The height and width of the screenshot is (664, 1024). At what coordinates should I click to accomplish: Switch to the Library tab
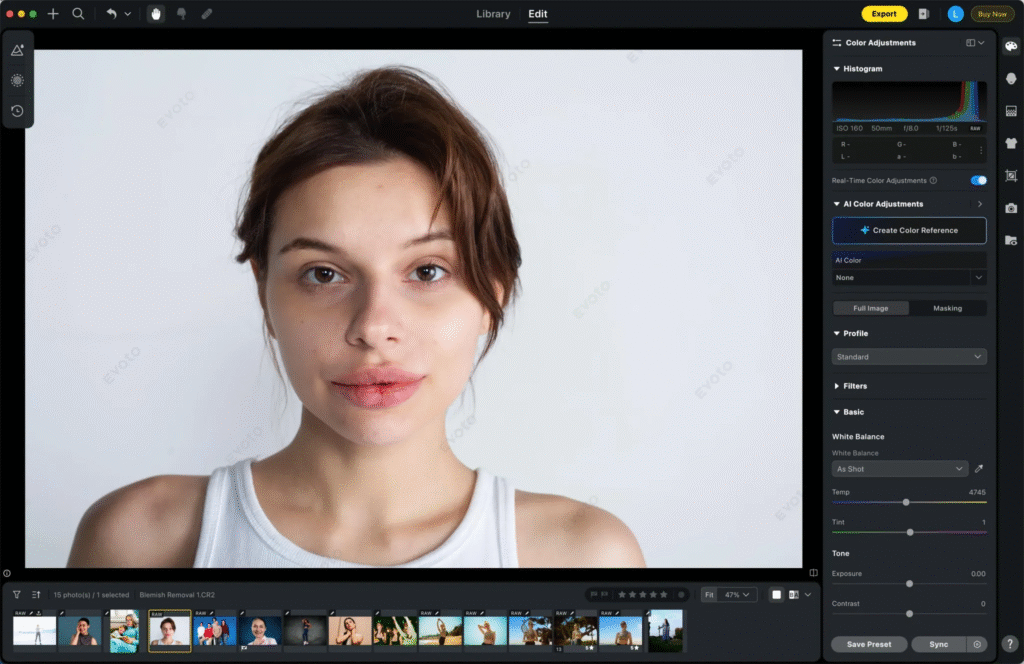click(x=493, y=14)
